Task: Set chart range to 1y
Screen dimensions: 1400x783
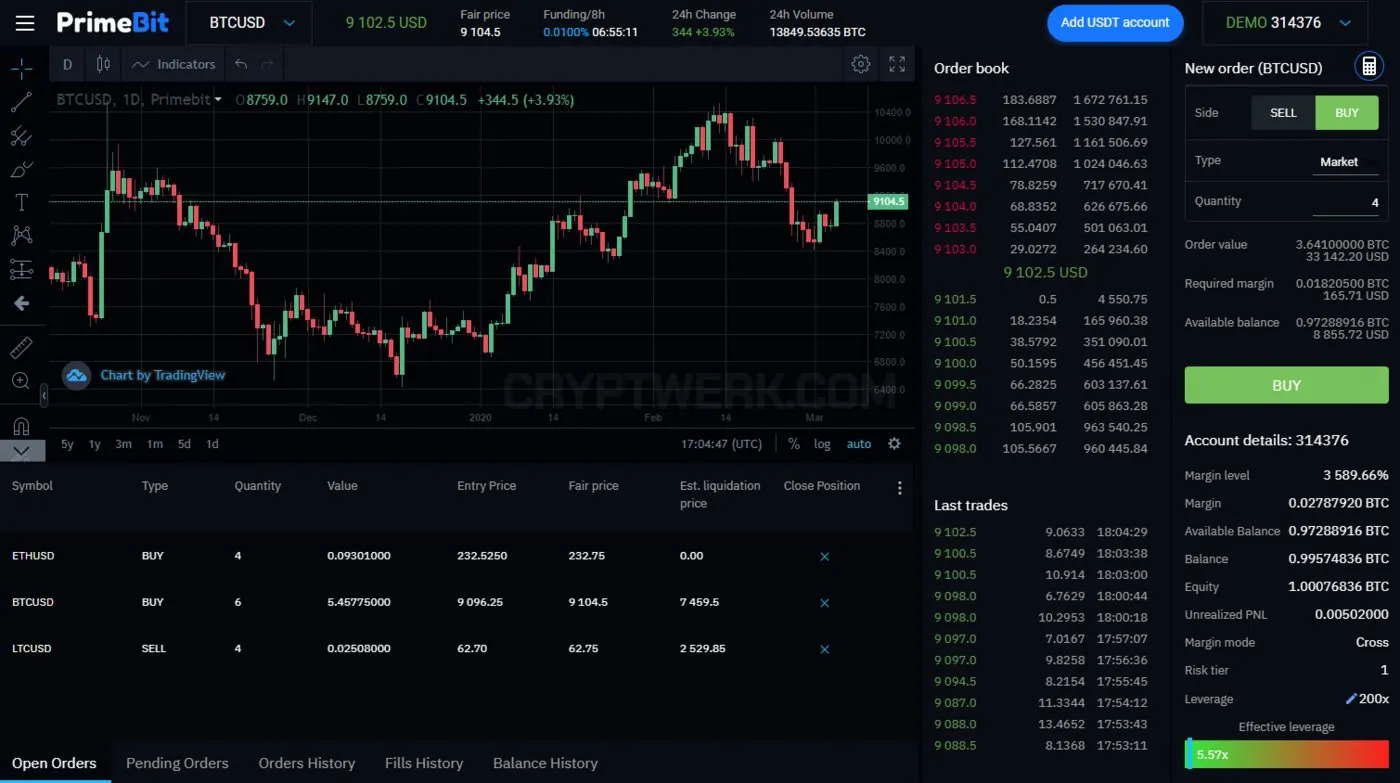Action: (x=94, y=444)
